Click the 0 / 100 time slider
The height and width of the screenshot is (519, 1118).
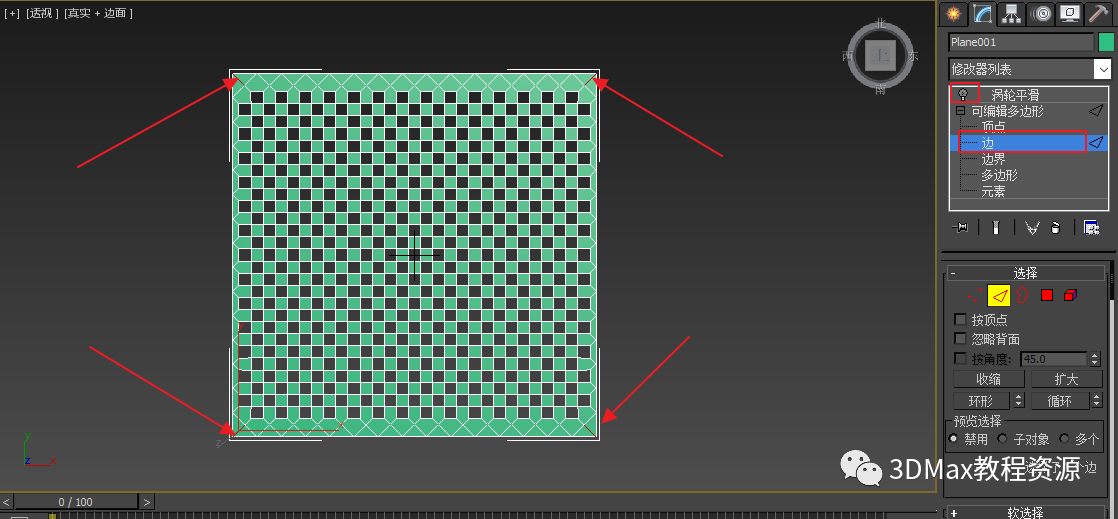click(x=76, y=502)
